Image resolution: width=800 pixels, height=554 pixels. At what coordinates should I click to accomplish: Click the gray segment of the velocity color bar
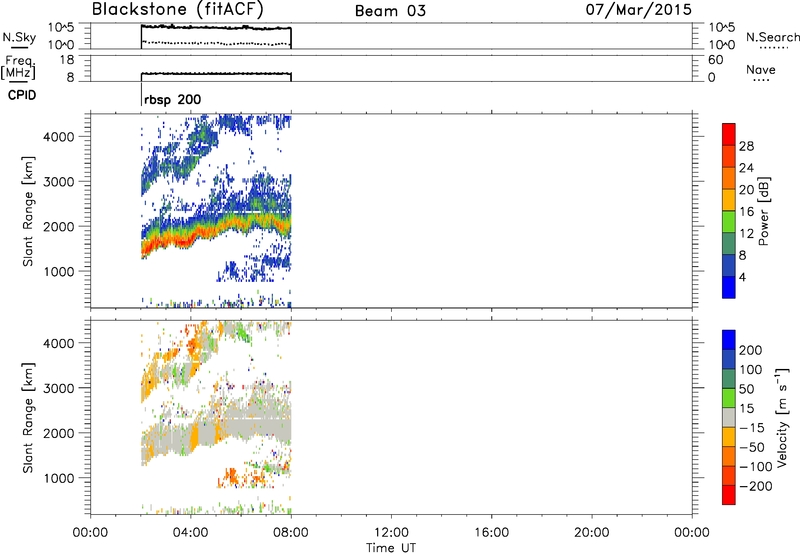pyautogui.click(x=729, y=417)
